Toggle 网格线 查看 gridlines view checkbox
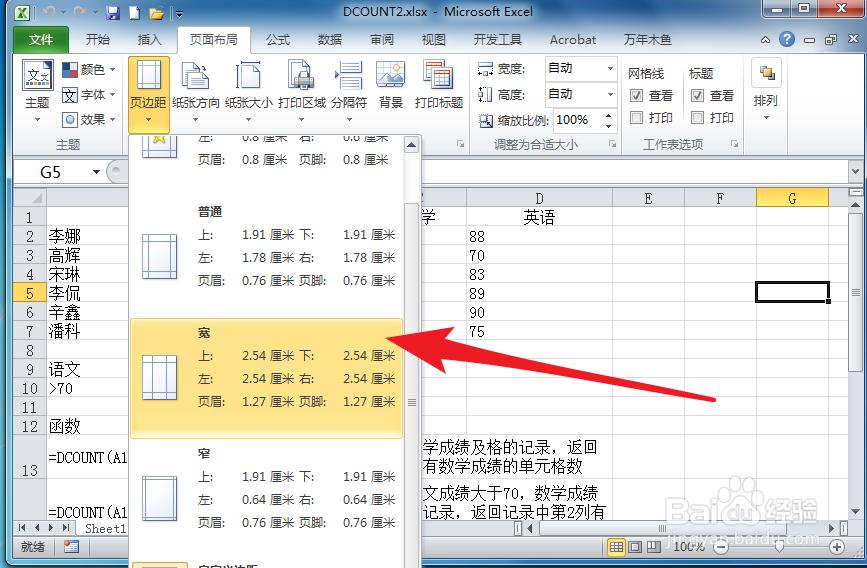This screenshot has height=568, width=867. coord(636,96)
